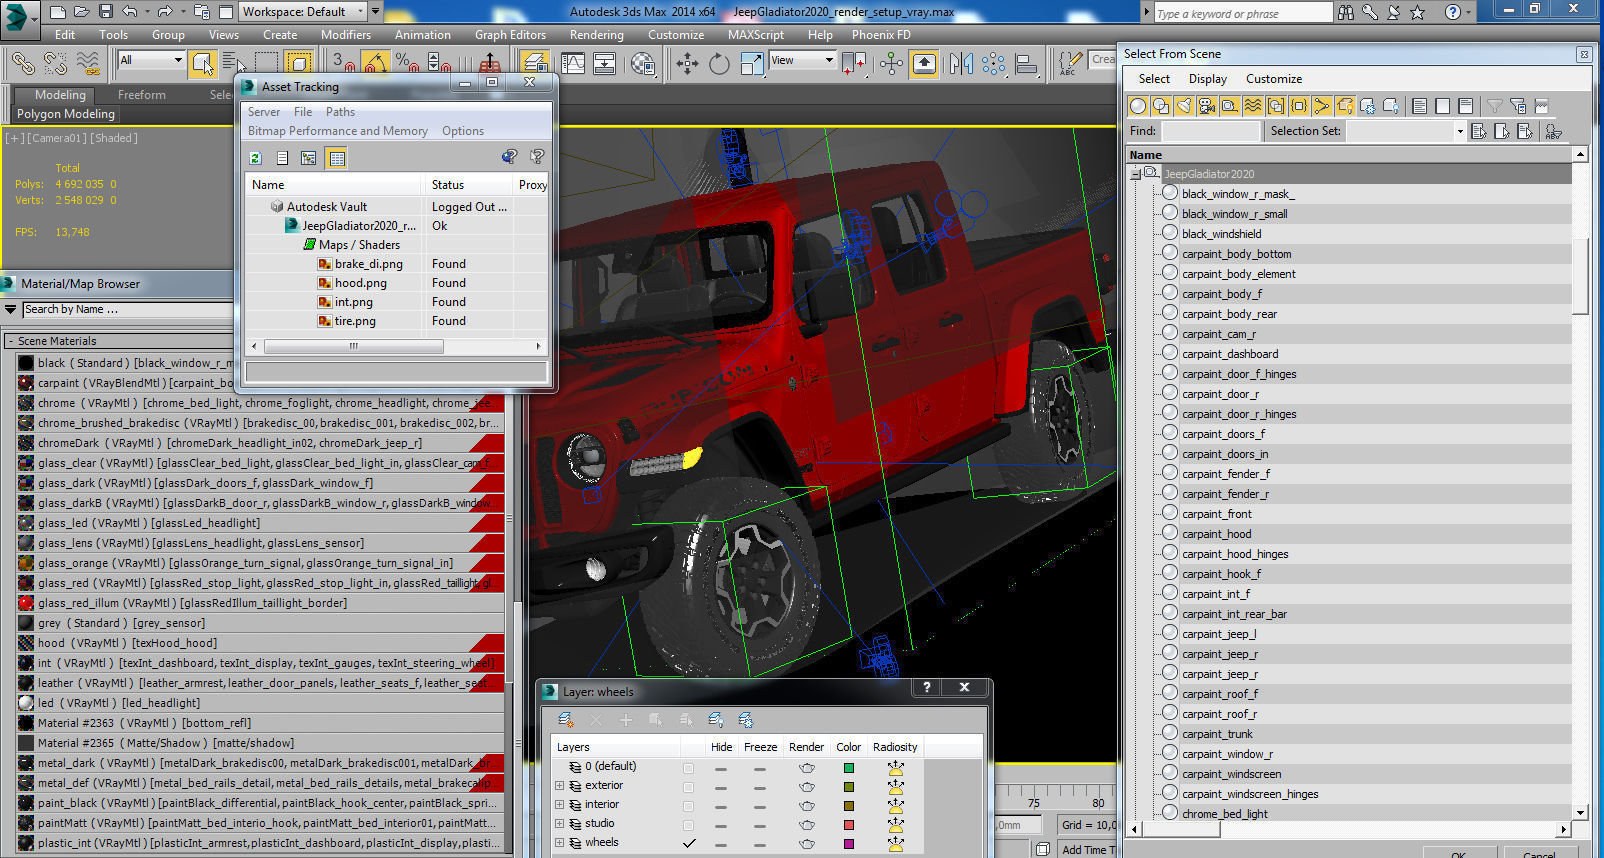Click the Polygon Modeling button
The image size is (1604, 858).
point(66,114)
